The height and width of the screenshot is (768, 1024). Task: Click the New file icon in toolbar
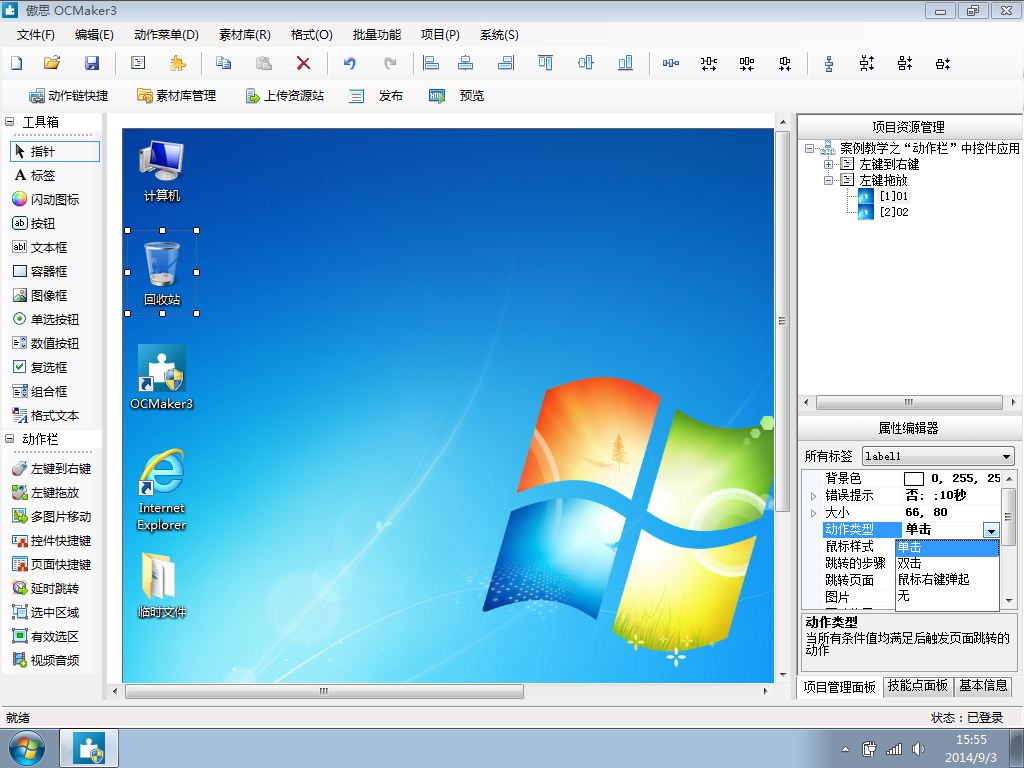[17, 63]
